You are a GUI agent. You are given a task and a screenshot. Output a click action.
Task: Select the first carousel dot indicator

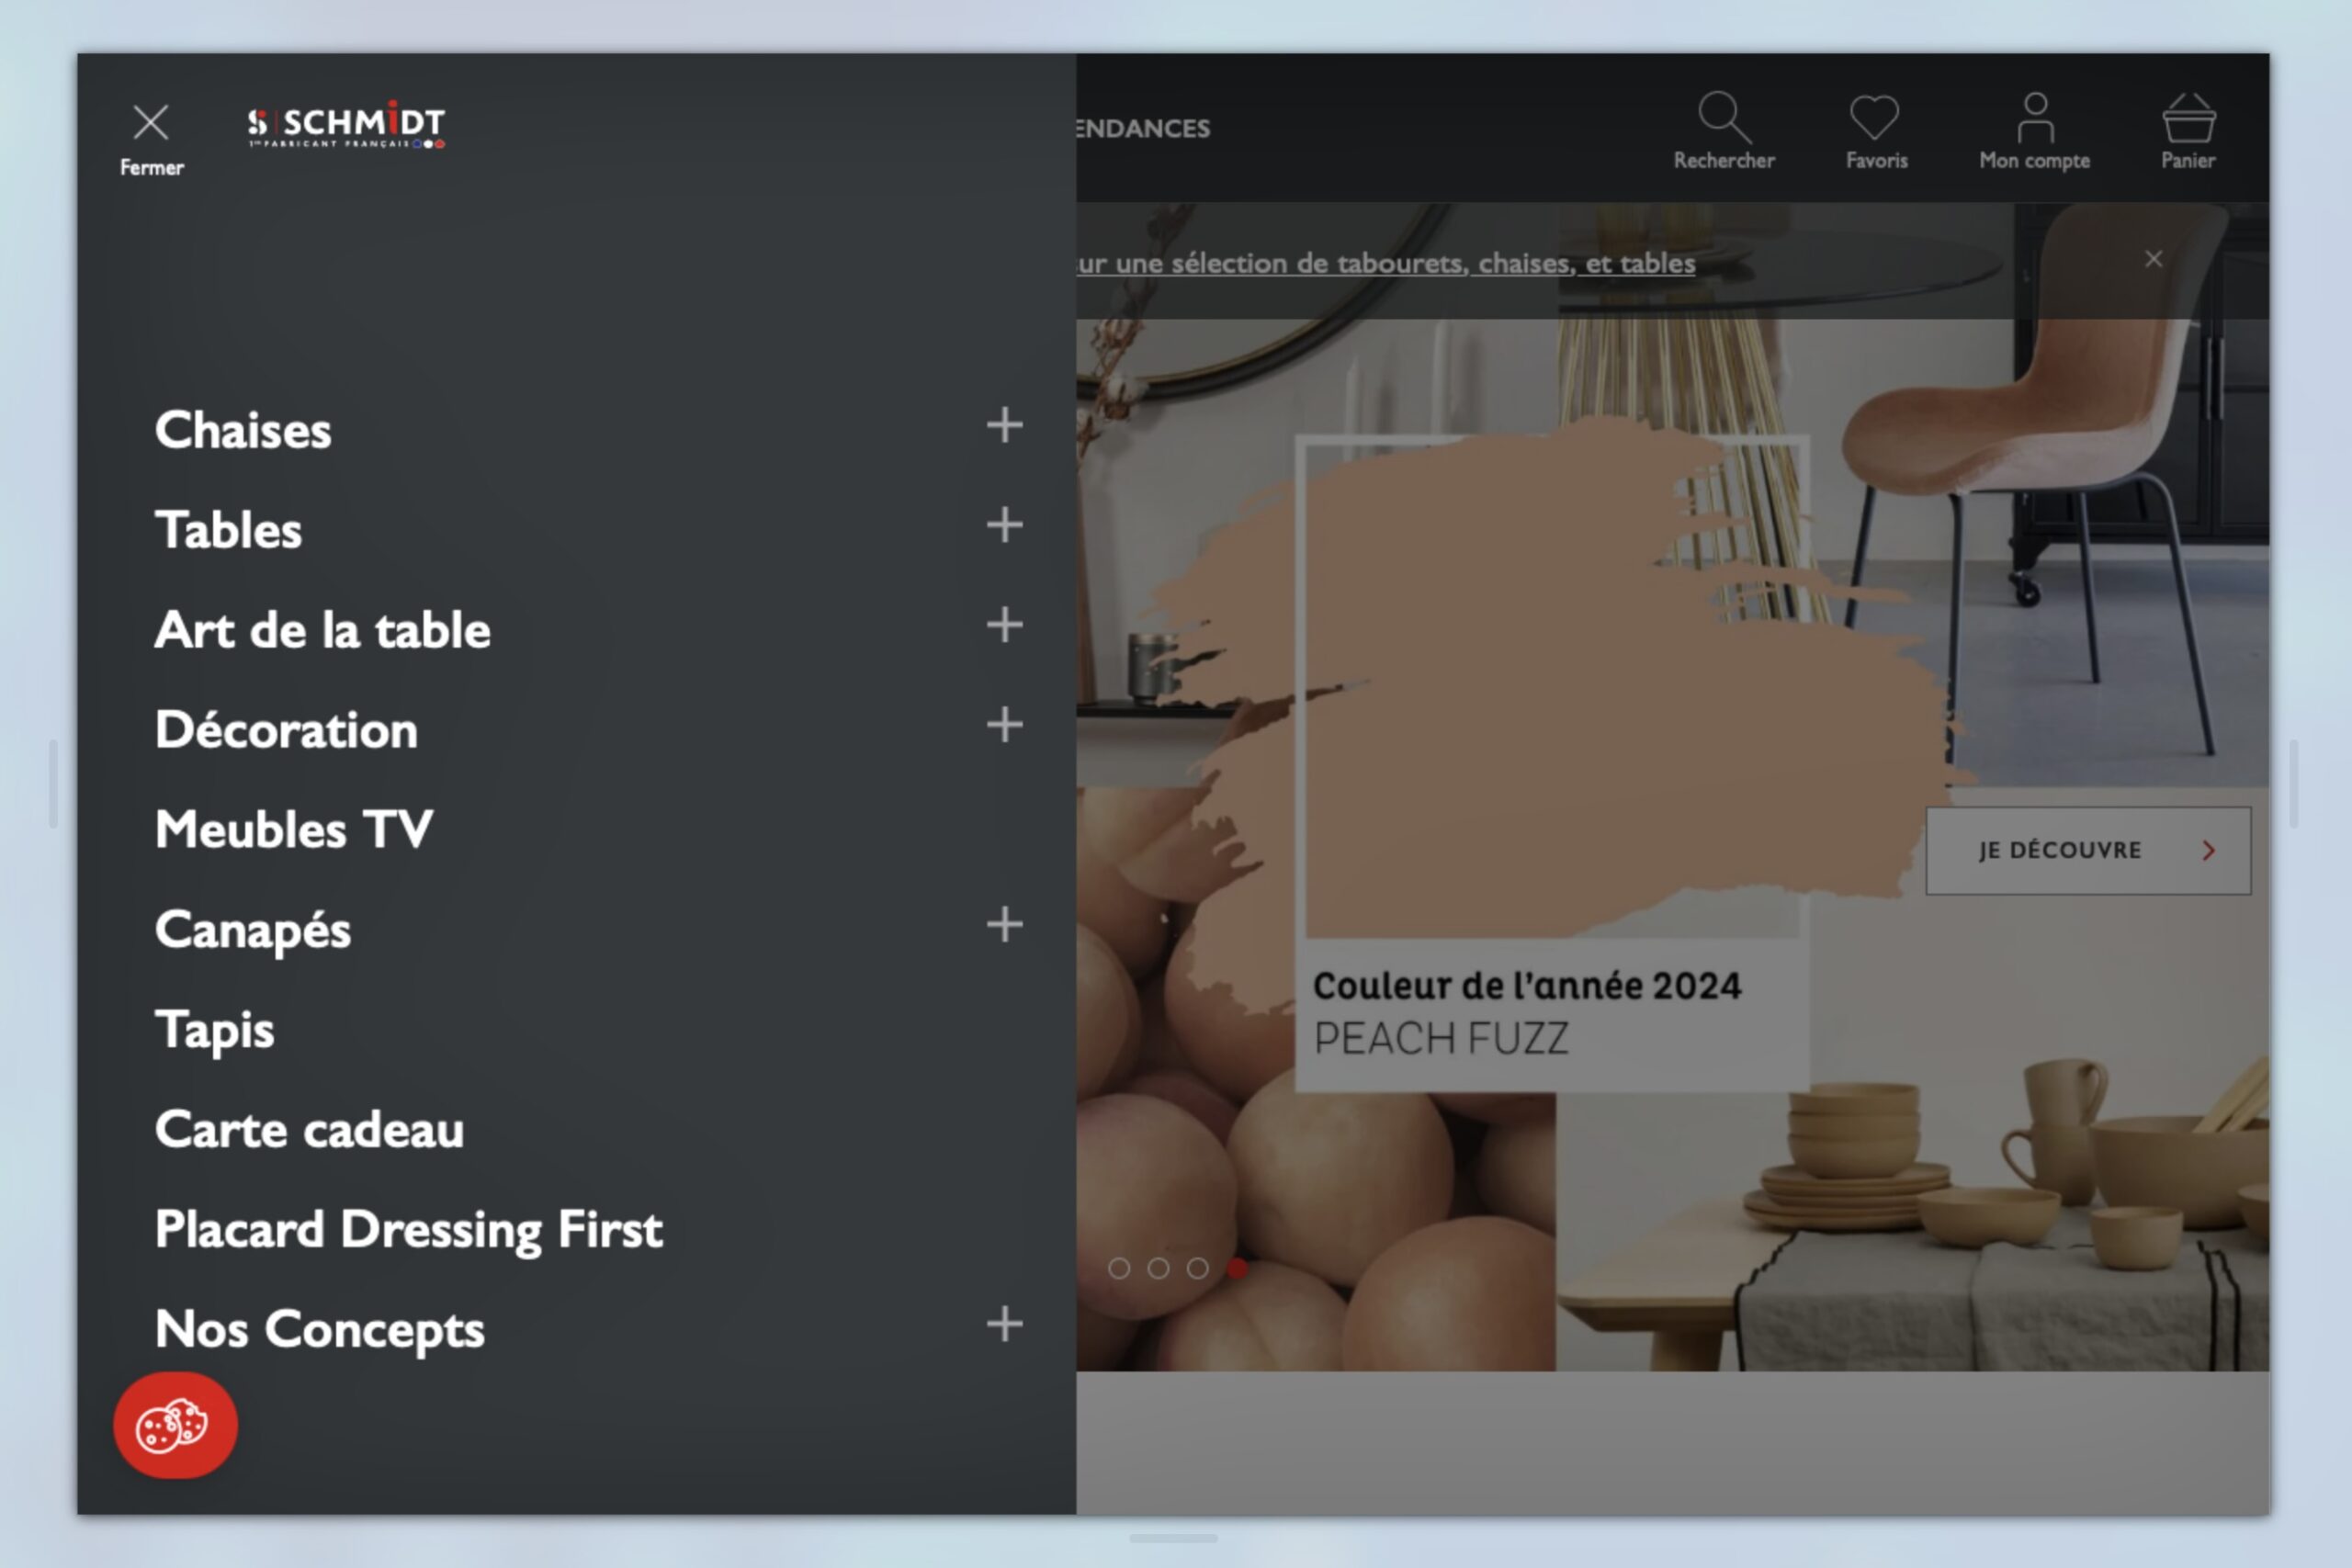point(1120,1266)
